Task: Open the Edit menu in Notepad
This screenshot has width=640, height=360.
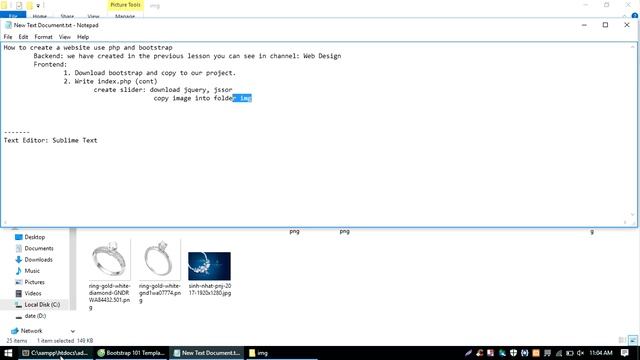Action: (23, 37)
